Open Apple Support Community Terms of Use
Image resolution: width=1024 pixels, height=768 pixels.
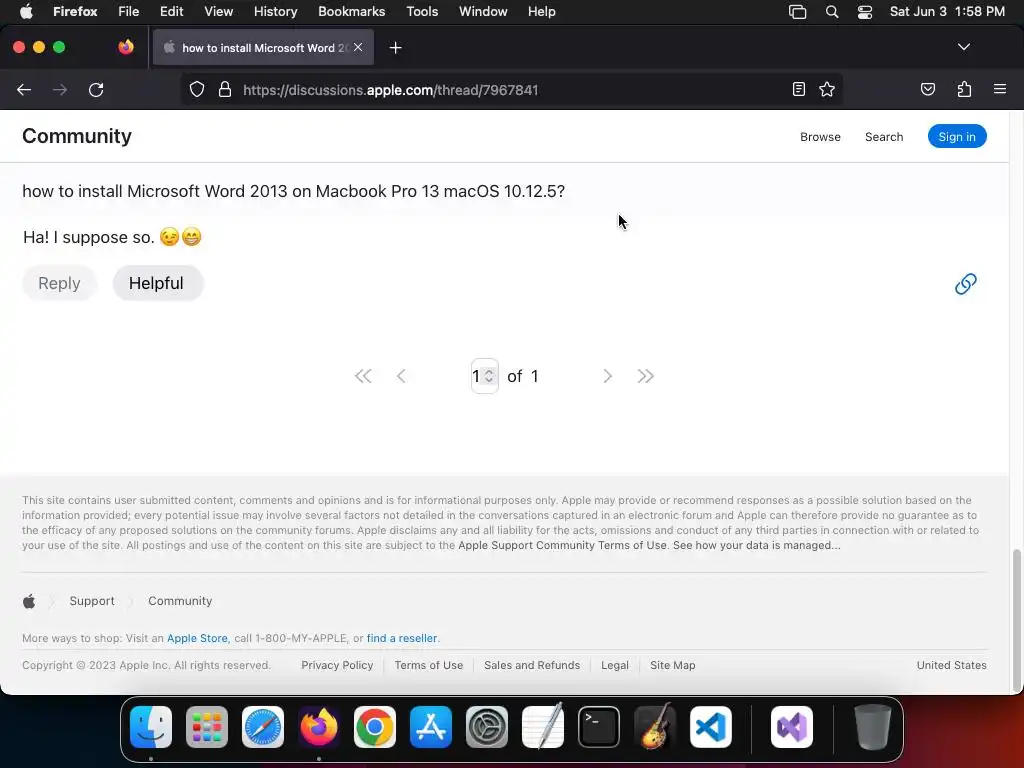click(562, 545)
